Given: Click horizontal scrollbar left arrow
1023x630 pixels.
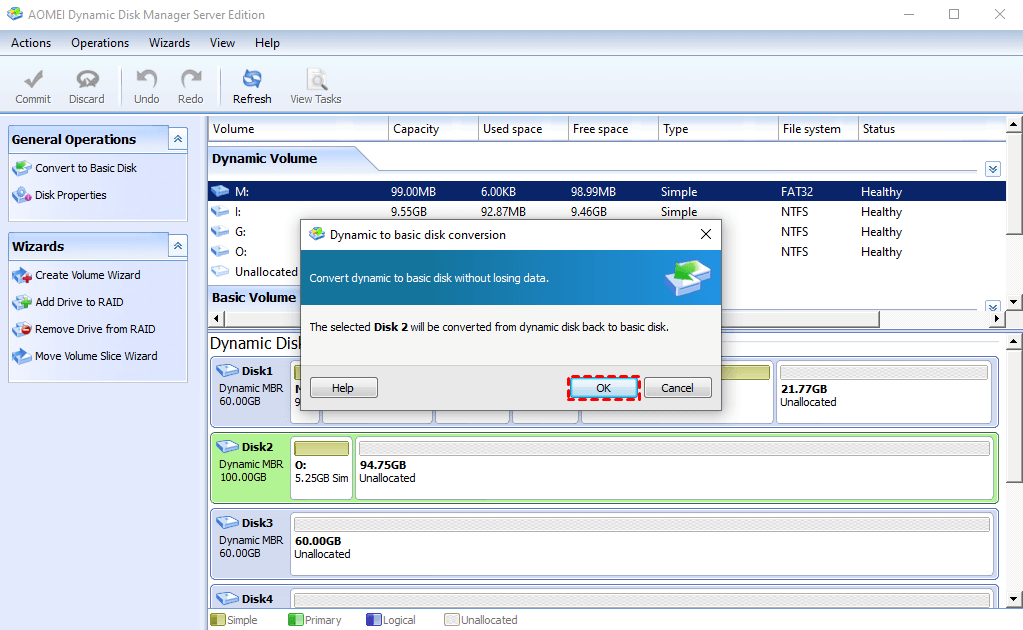Looking at the screenshot, I should (x=217, y=318).
